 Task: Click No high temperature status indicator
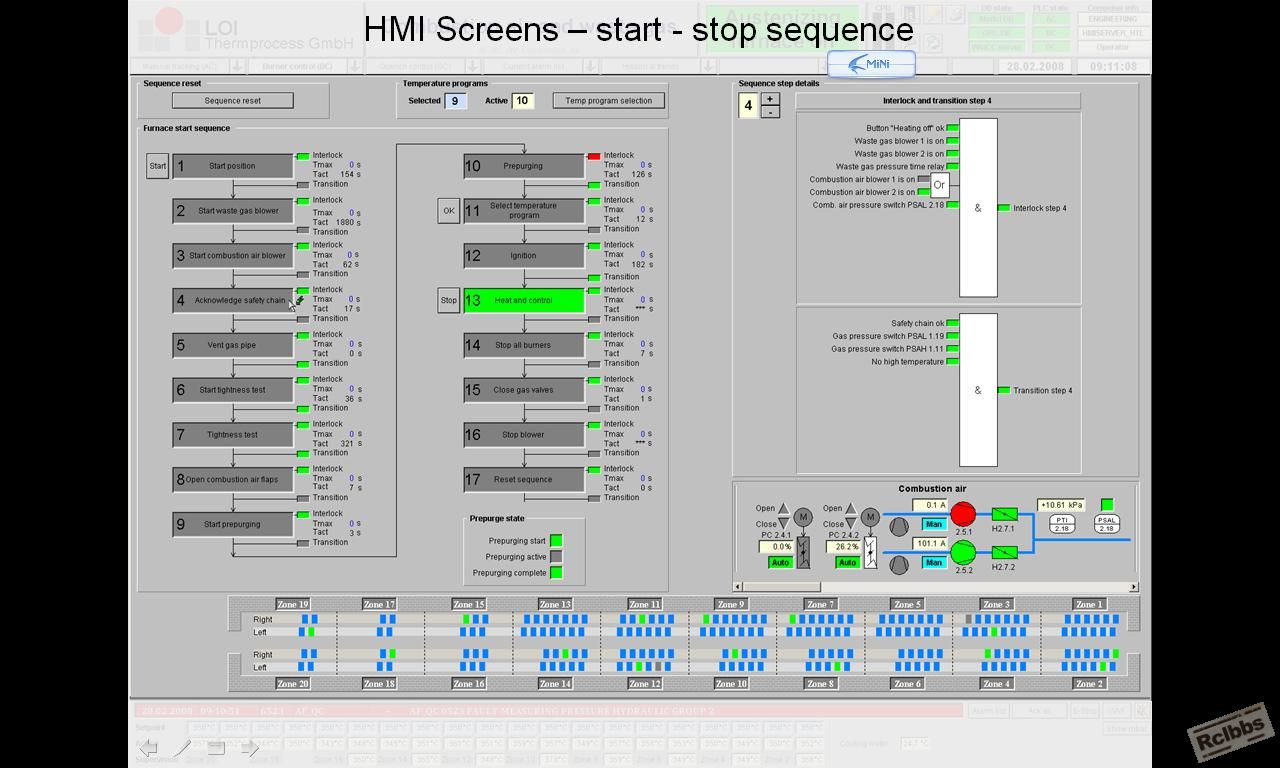coord(953,361)
